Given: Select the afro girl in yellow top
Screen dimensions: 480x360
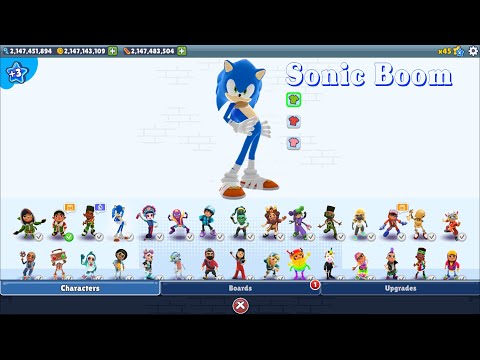Looking at the screenshot, I should [x=120, y=264].
